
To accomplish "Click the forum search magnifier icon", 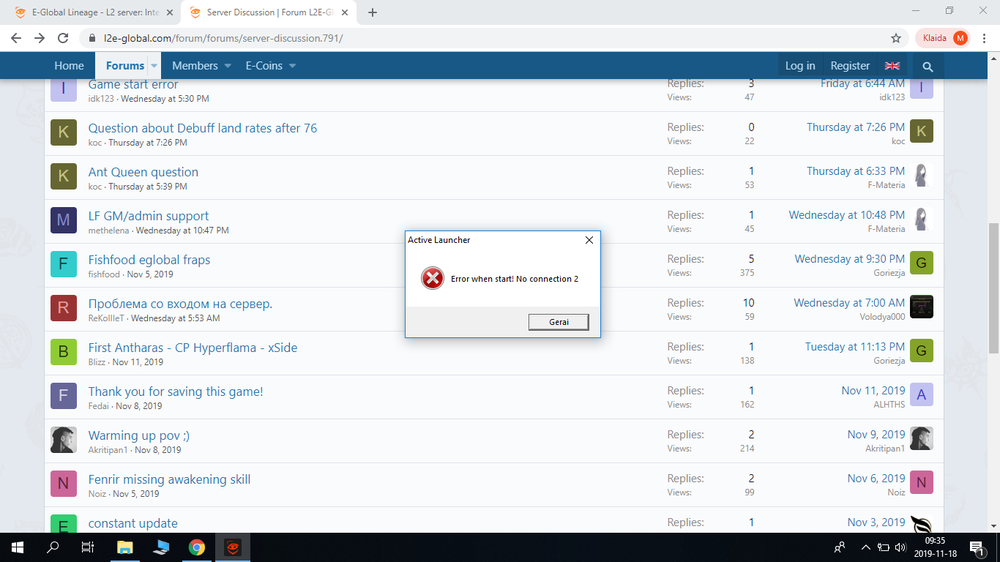I will (928, 66).
